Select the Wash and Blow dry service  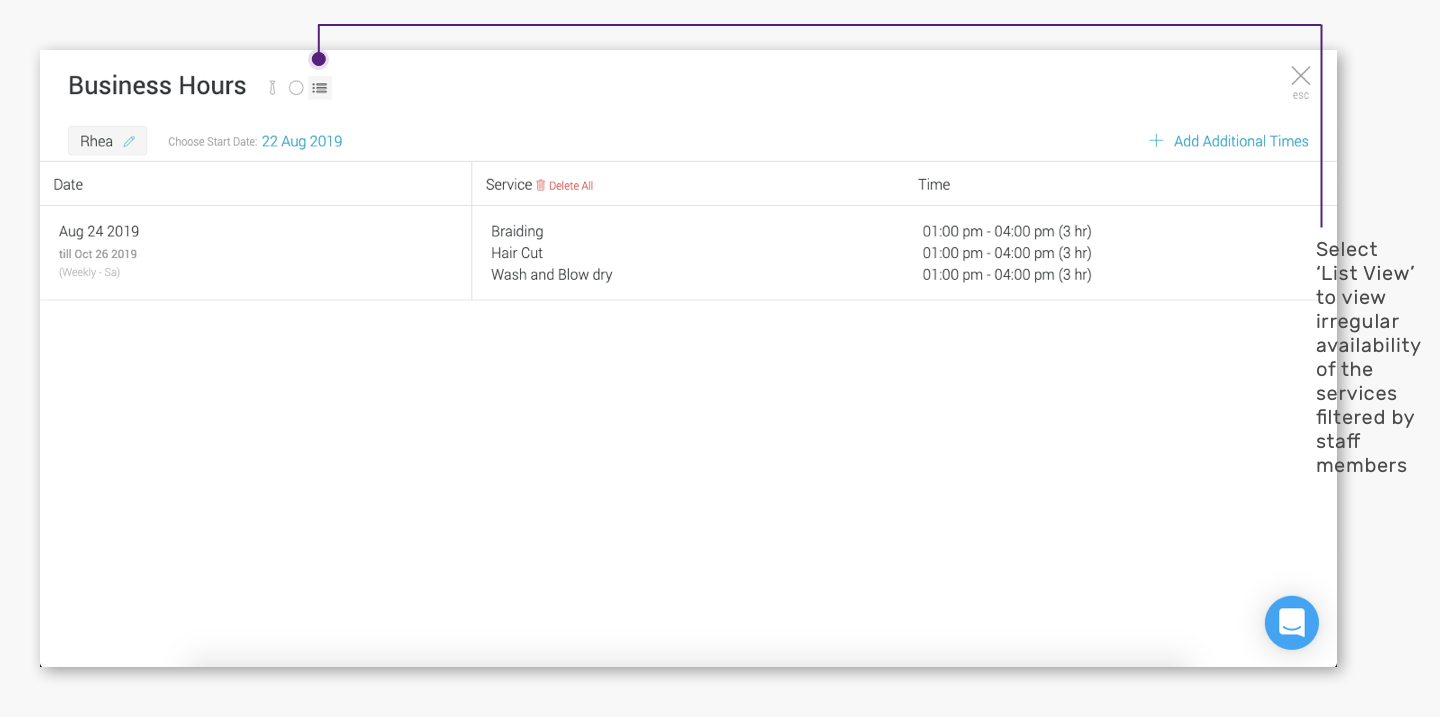[552, 275]
